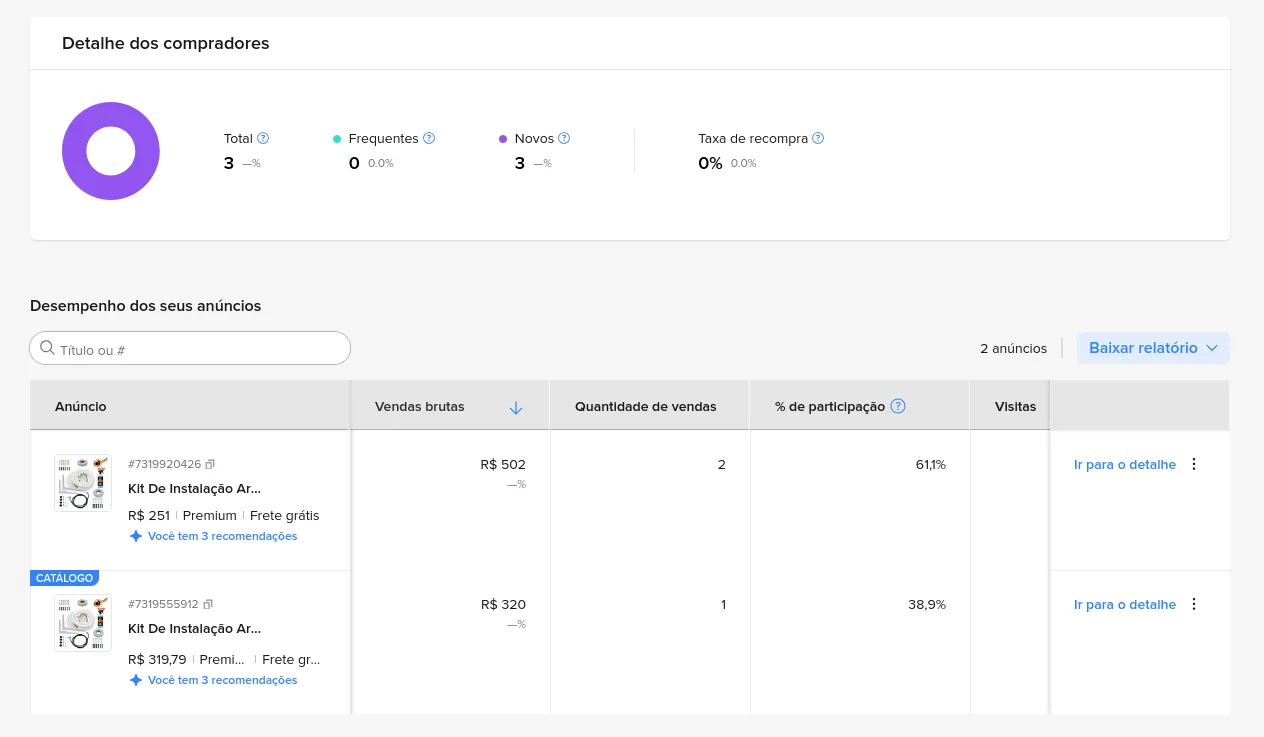
Task: Click the Anúncio column header
Action: pyautogui.click(x=81, y=406)
